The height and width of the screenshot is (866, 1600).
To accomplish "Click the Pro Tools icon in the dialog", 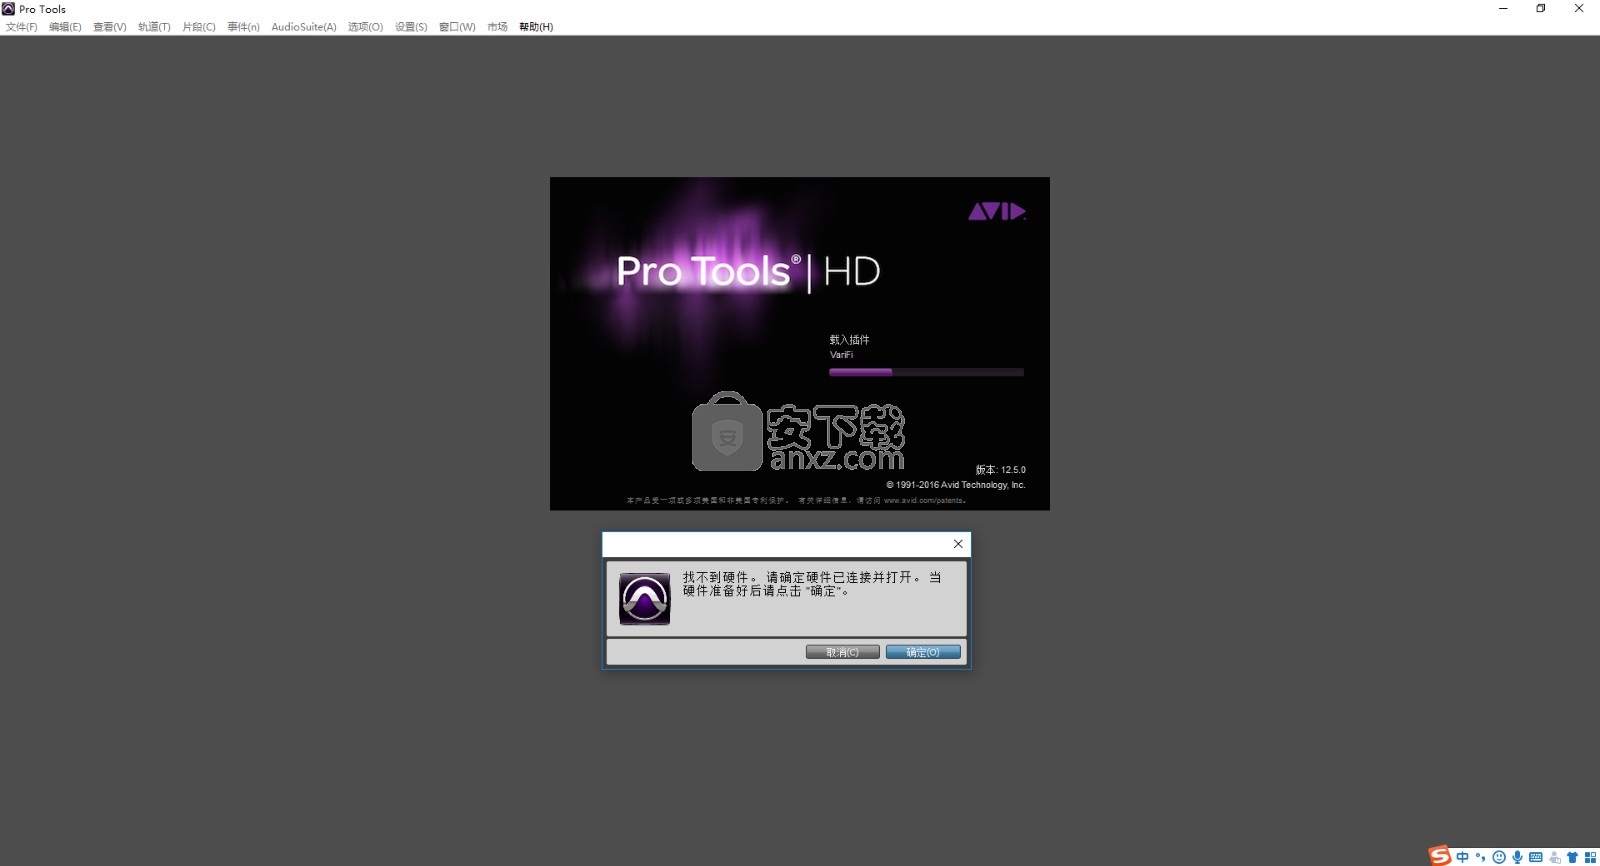I will click(x=645, y=599).
